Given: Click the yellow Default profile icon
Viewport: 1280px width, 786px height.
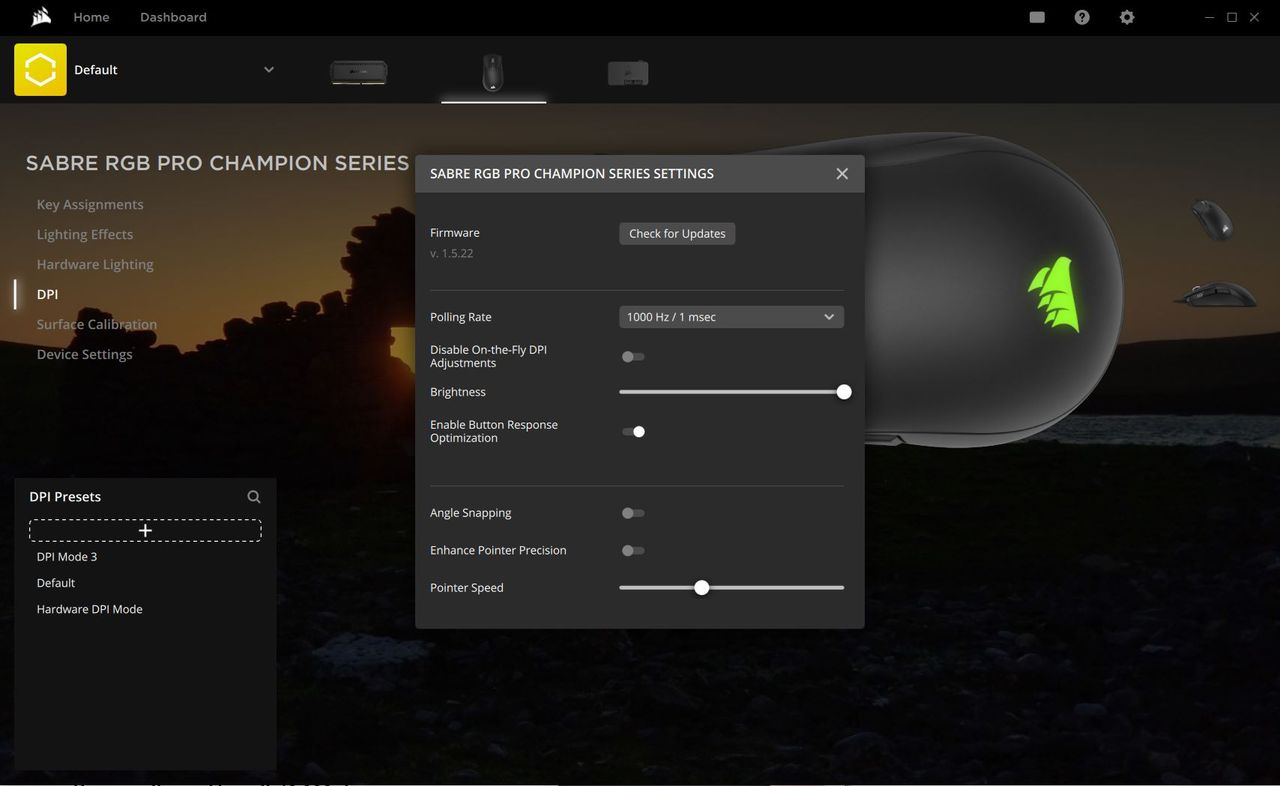Looking at the screenshot, I should 40,70.
